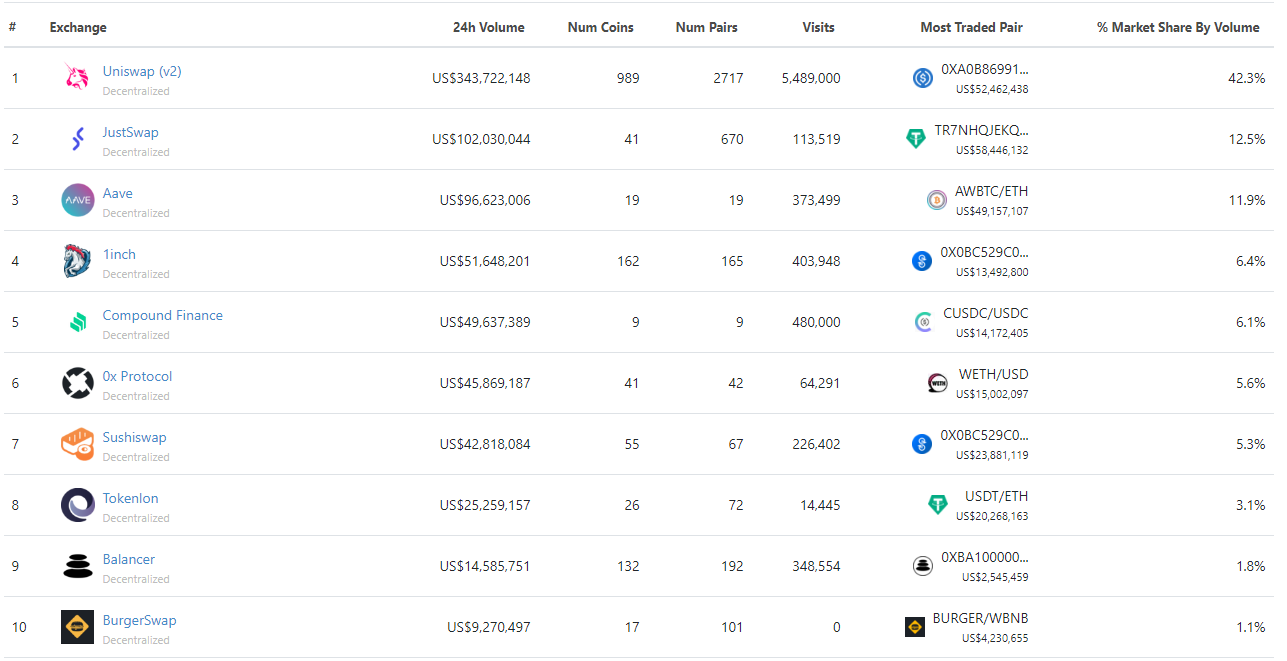Screen dimensions: 1287x661
Task: Click the 0x Protocol black logo
Action: (x=77, y=383)
